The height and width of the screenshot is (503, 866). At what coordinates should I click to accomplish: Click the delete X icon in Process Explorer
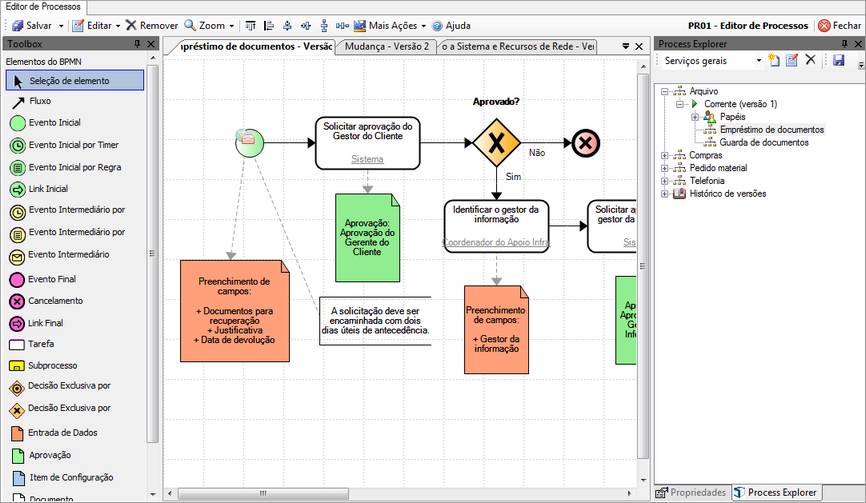click(810, 60)
